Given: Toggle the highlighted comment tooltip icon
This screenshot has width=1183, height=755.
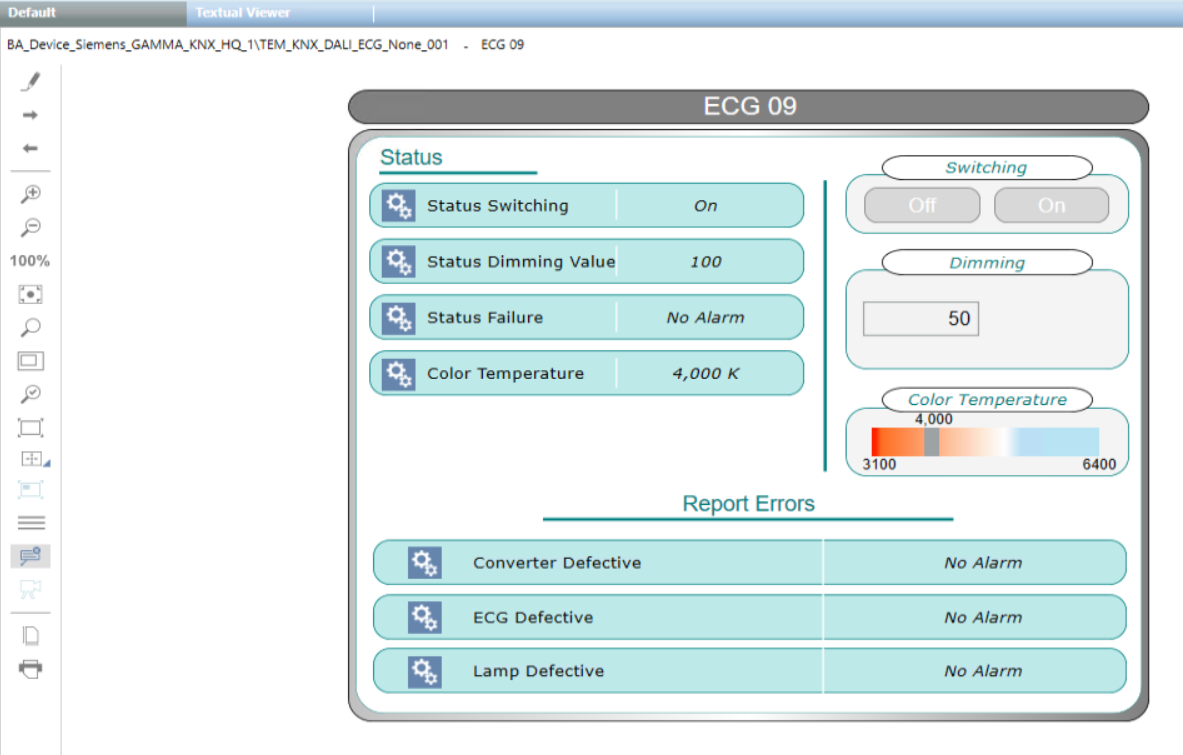Looking at the screenshot, I should pos(30,556).
